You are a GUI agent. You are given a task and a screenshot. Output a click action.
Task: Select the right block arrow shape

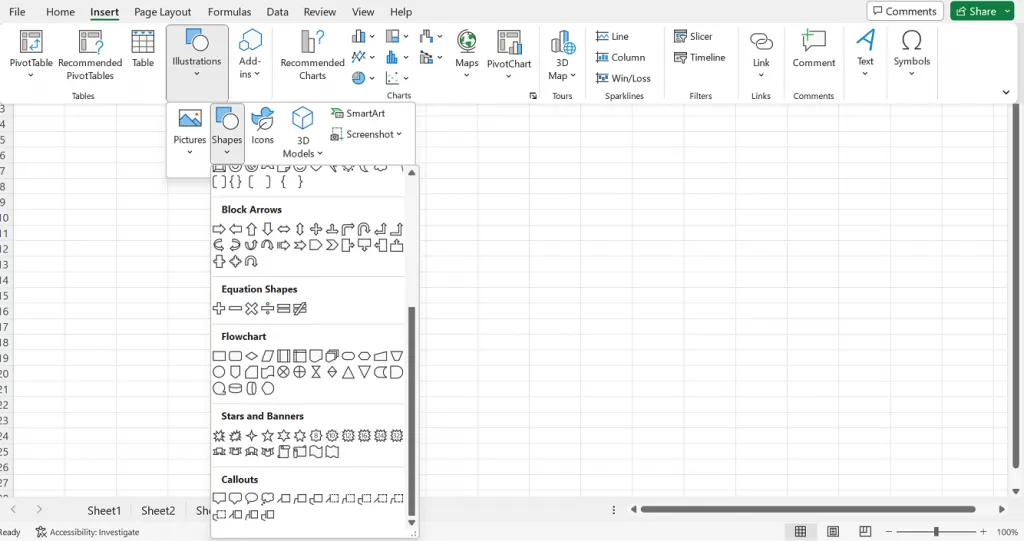(219, 229)
